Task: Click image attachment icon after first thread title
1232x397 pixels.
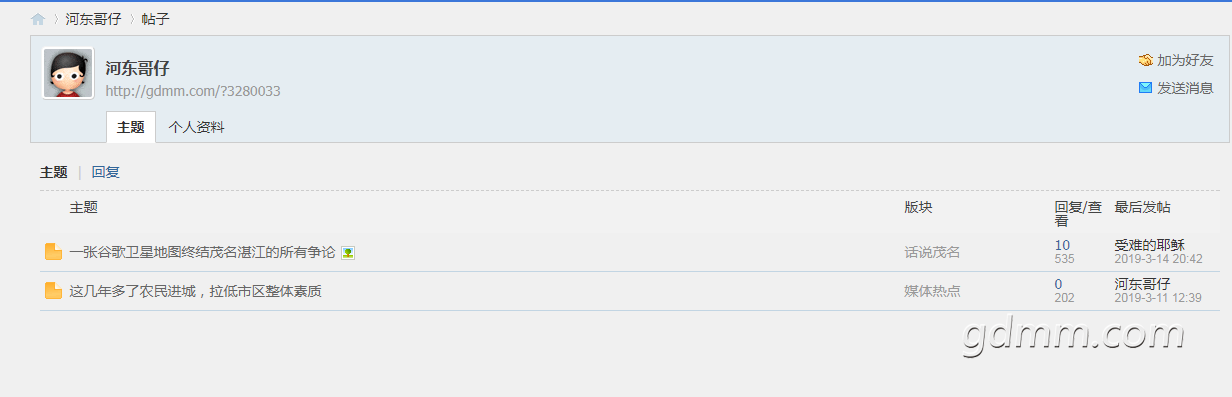Action: pyautogui.click(x=348, y=253)
